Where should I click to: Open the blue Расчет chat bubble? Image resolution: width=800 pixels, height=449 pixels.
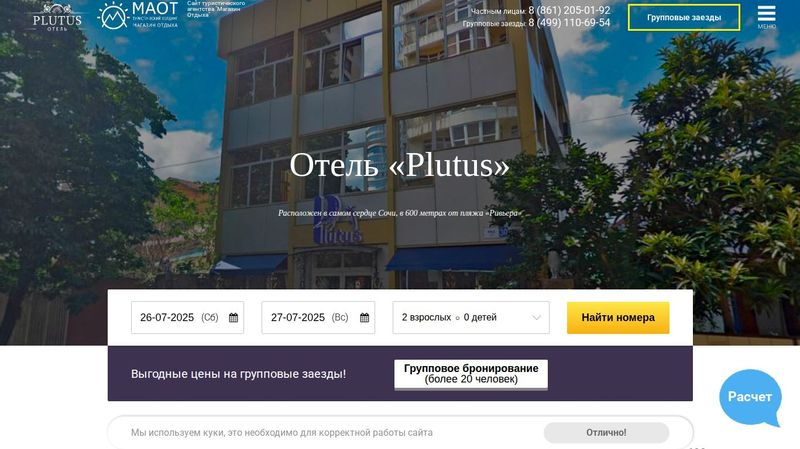coord(750,397)
